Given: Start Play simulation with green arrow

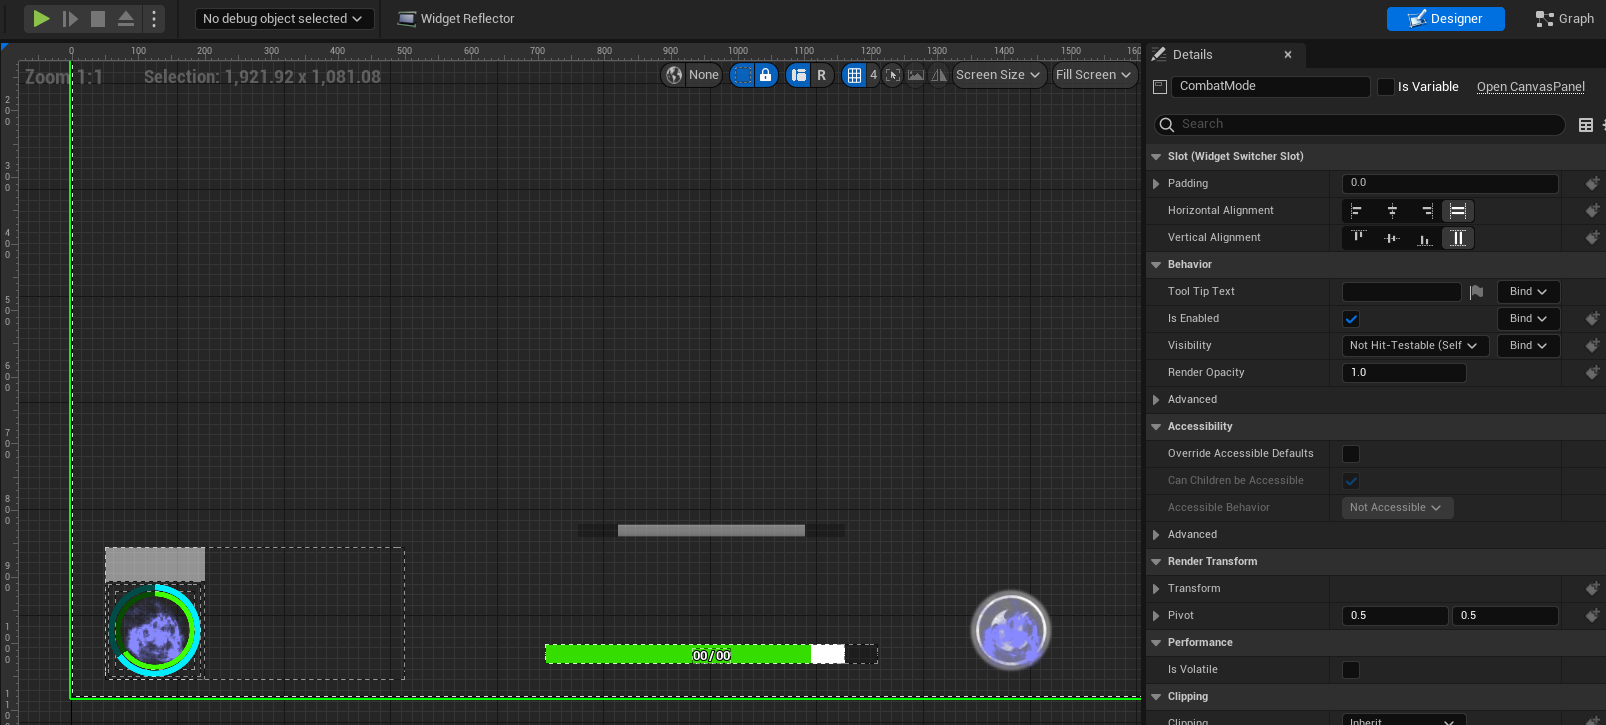Looking at the screenshot, I should point(41,18).
